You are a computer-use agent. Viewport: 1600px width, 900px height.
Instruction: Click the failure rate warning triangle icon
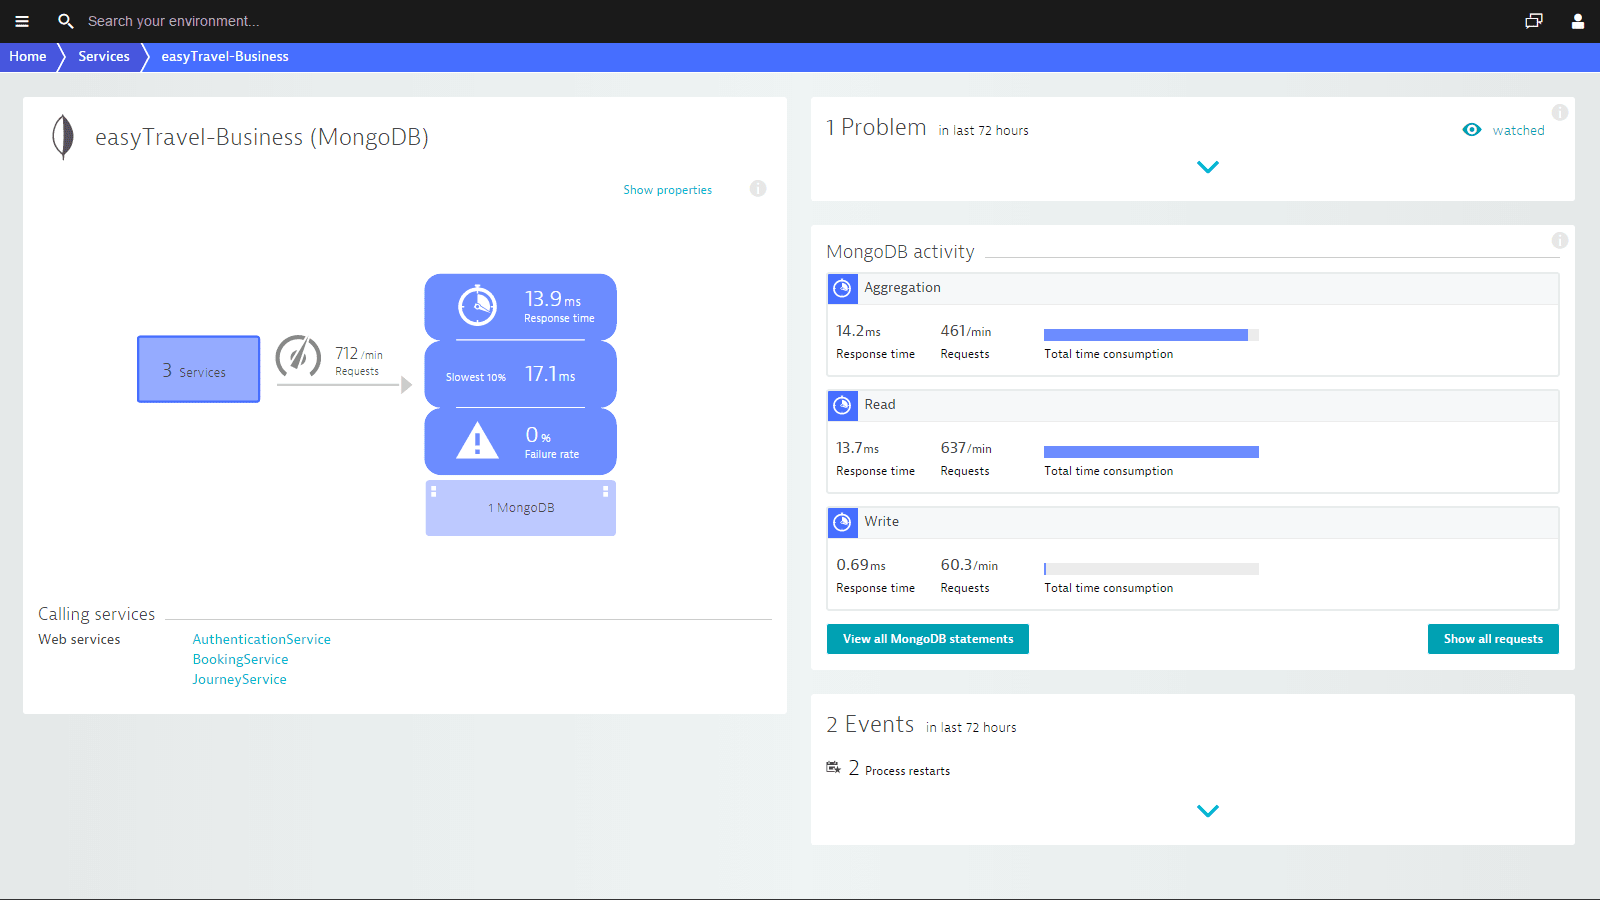[x=477, y=441]
